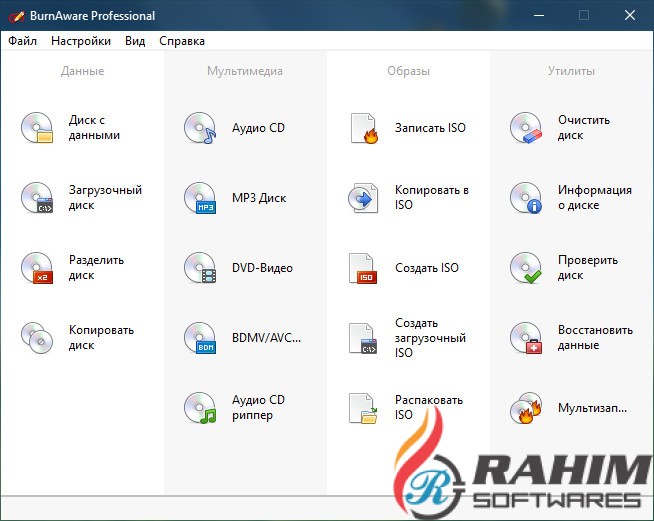Screen dimensions: 654x521
Task: Select the Копировать в ISO arrow icon
Action: point(363,198)
